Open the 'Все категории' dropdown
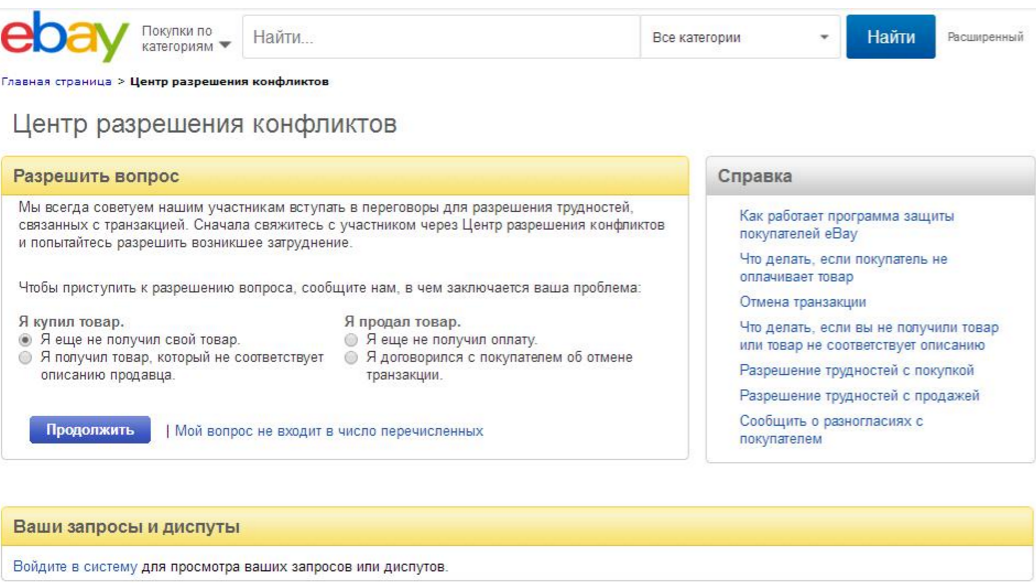The image size is (1036, 583). [x=740, y=37]
